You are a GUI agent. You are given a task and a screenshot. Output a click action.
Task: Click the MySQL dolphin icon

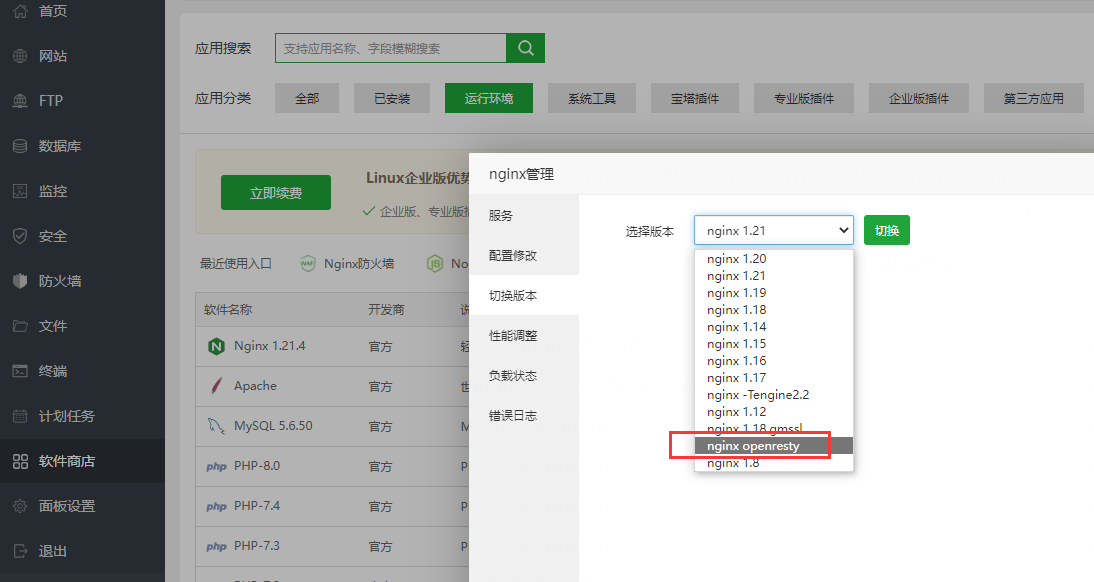pos(216,426)
